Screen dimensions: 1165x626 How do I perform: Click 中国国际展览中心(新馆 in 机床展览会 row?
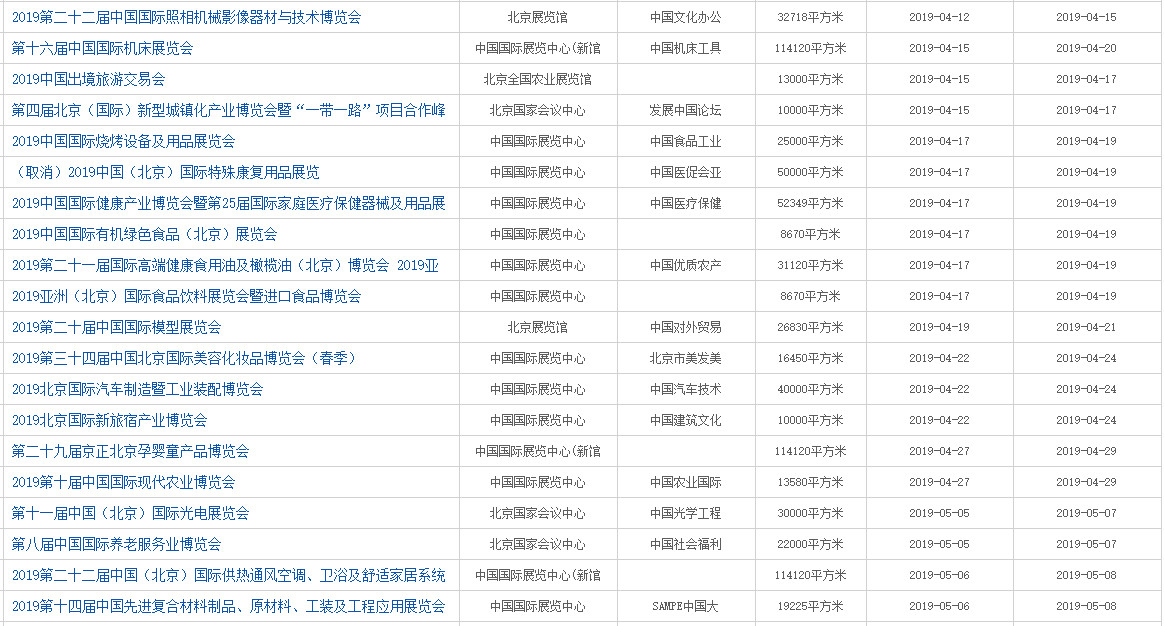pyautogui.click(x=537, y=48)
